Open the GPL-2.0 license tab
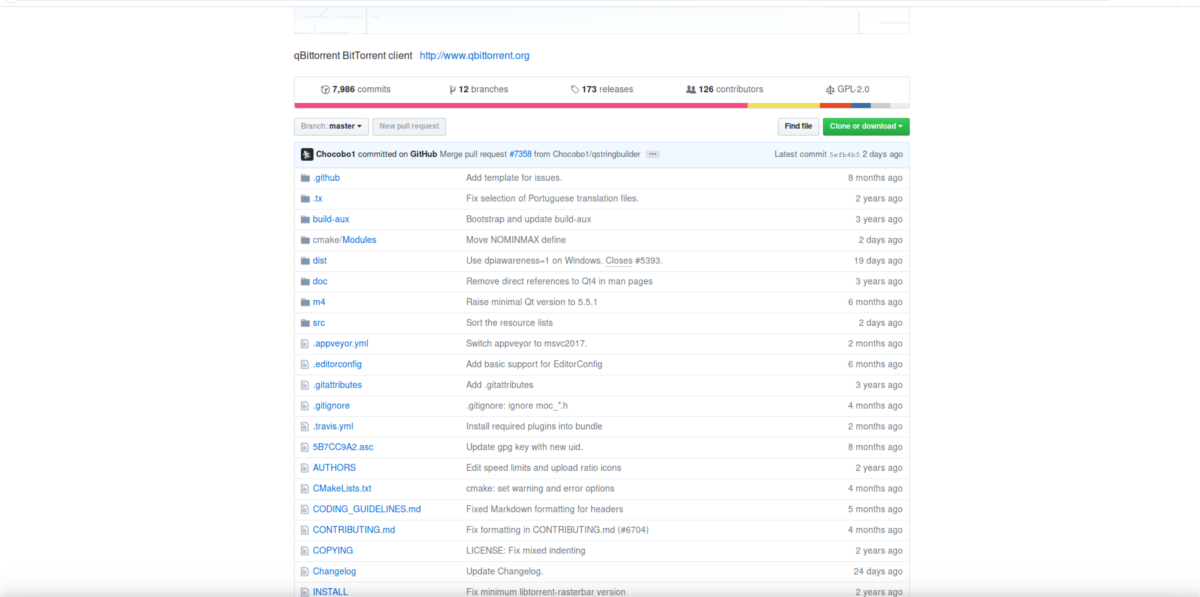The height and width of the screenshot is (597, 1200). point(848,89)
